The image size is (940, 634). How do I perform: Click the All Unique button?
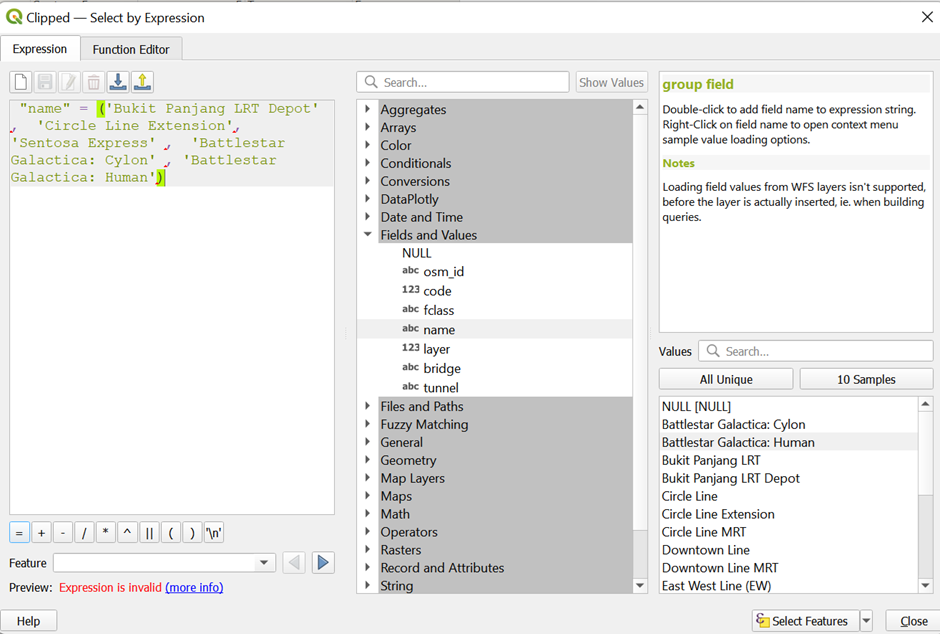click(725, 379)
